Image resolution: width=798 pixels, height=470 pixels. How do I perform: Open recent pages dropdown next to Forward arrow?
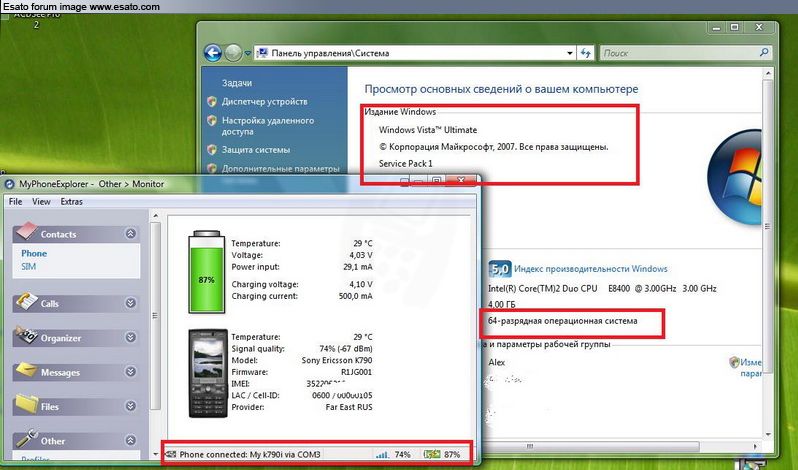247,53
